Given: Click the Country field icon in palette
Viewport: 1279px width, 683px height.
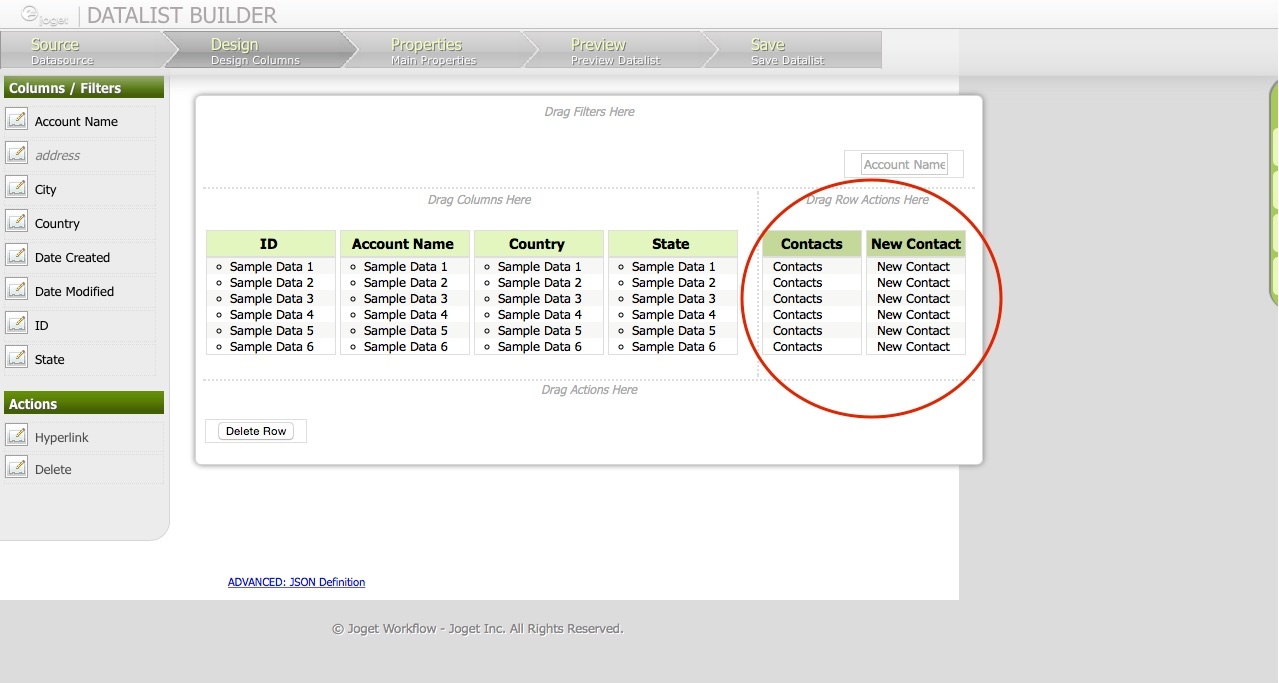Looking at the screenshot, I should click(17, 223).
